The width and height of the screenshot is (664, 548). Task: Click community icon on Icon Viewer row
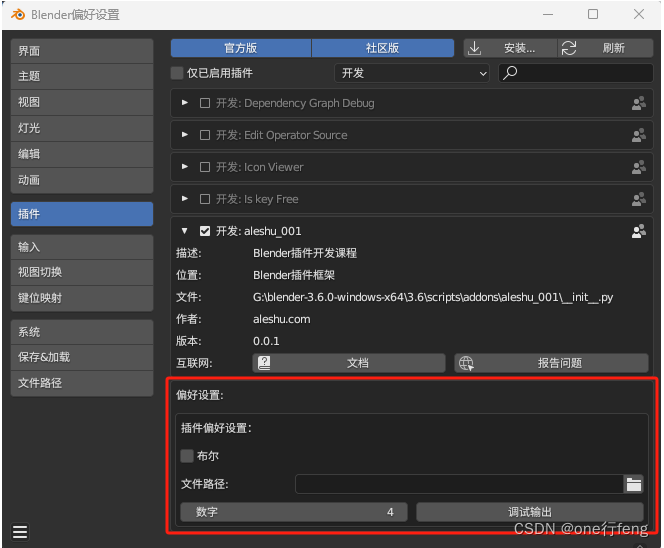[x=639, y=167]
